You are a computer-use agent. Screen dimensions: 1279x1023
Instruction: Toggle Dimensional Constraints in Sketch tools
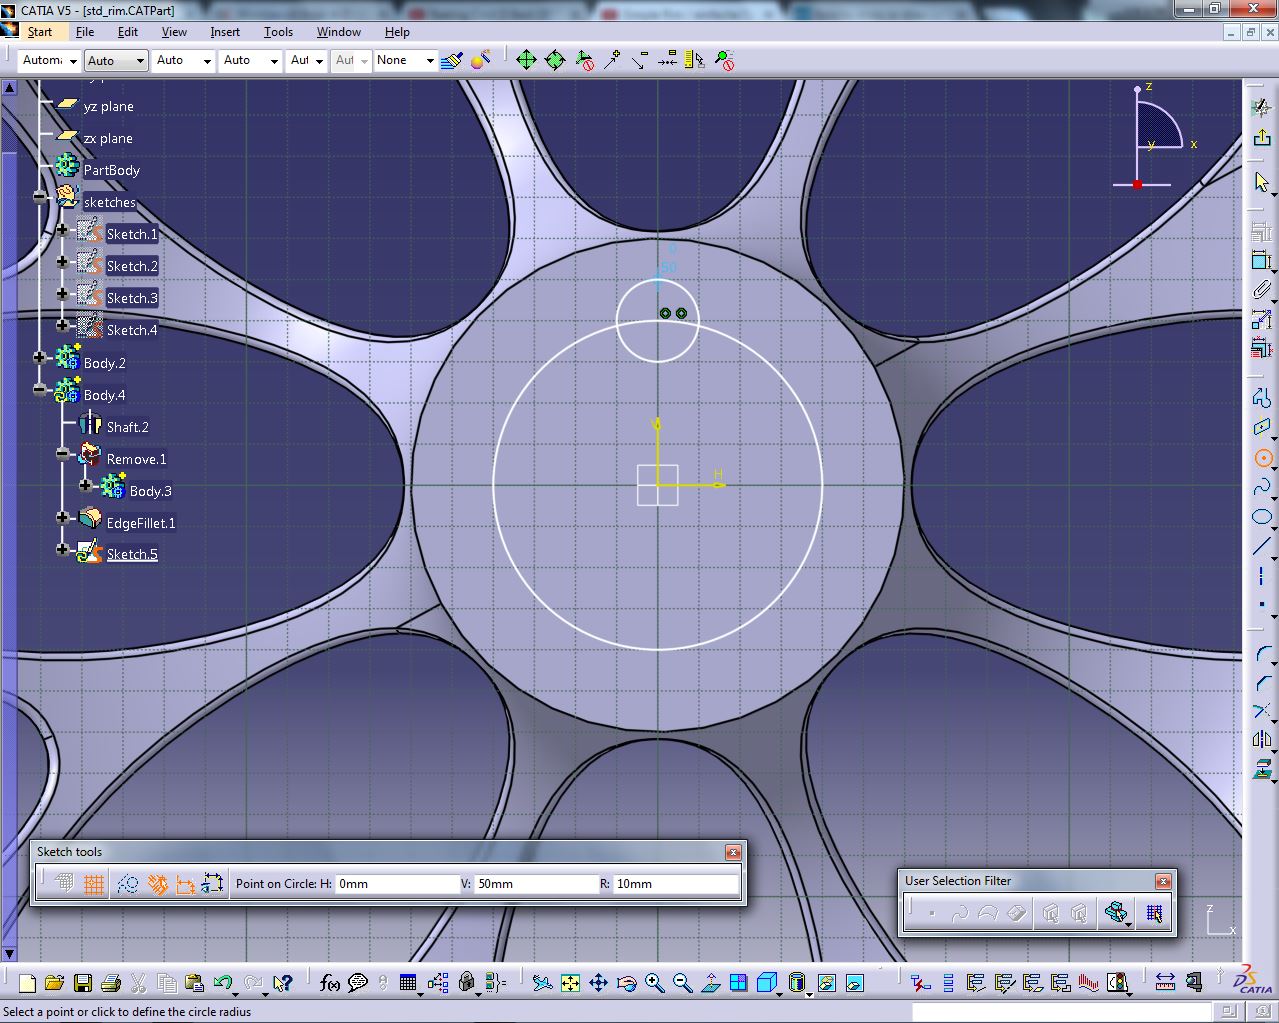point(185,884)
